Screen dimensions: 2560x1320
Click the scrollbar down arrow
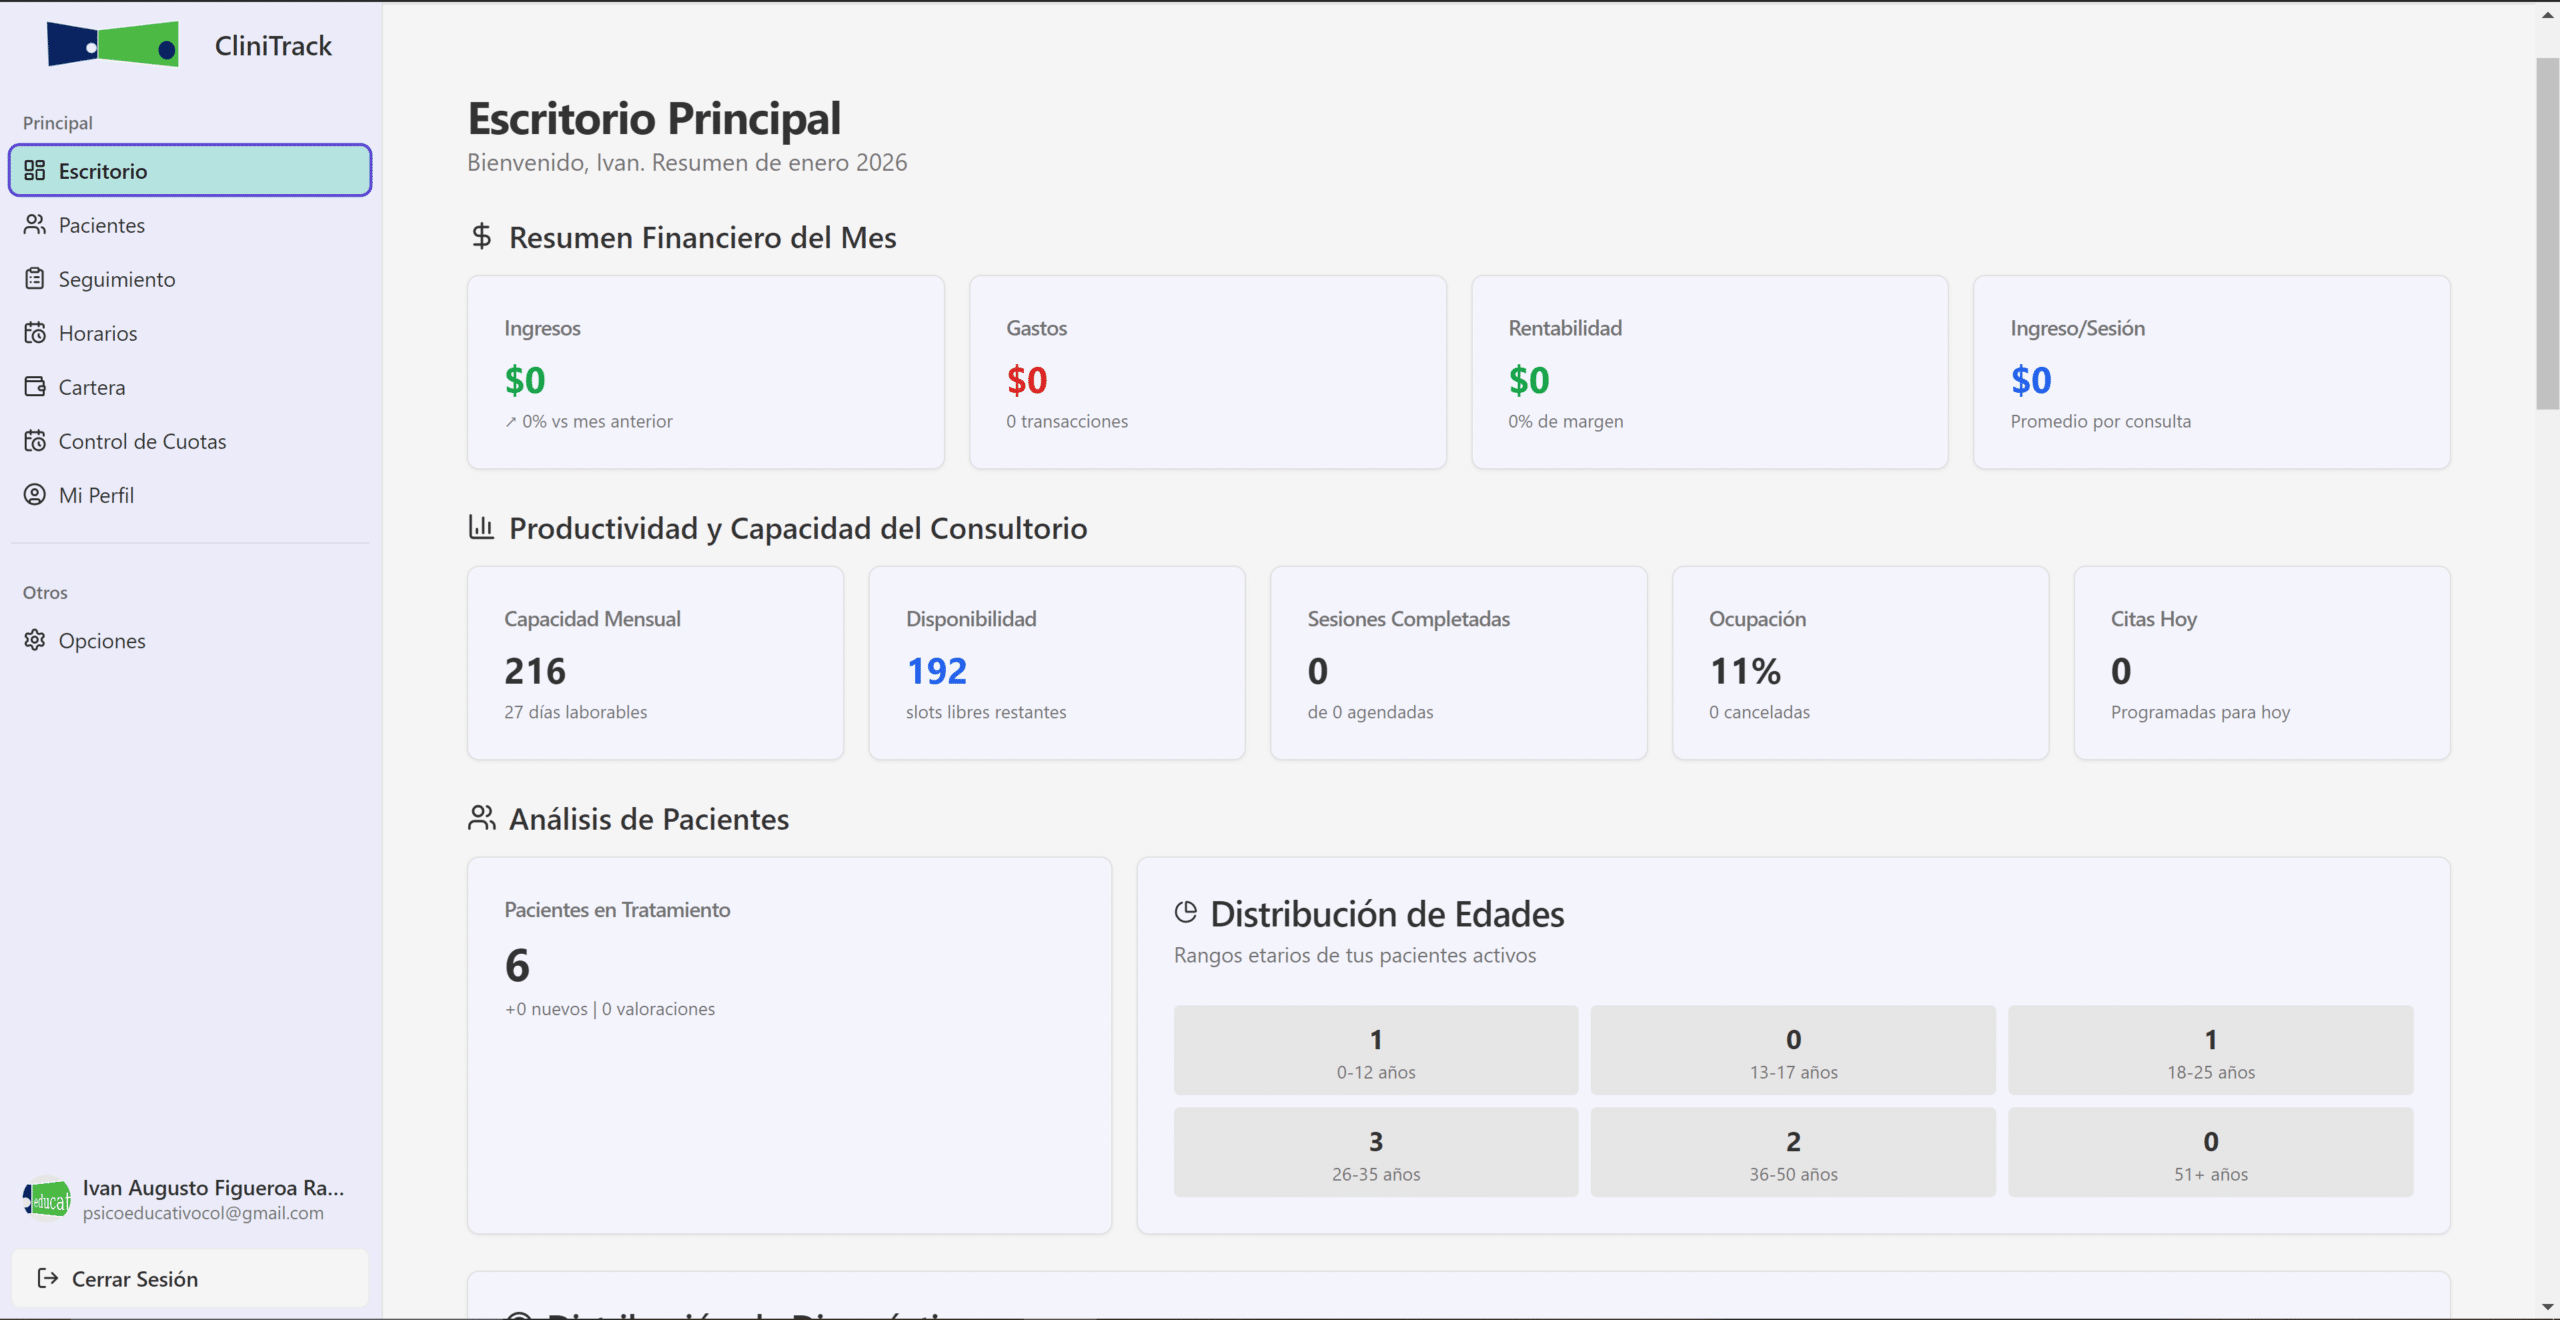2546,1307
